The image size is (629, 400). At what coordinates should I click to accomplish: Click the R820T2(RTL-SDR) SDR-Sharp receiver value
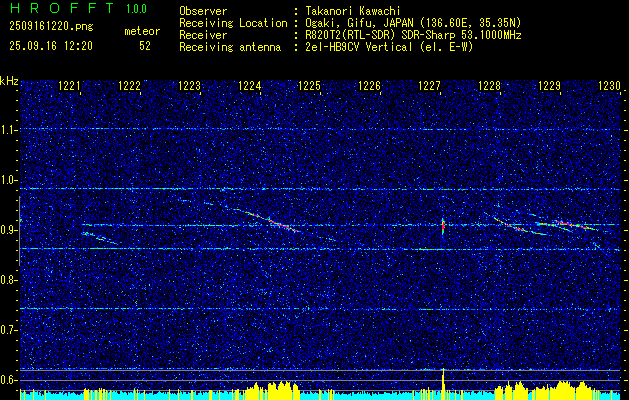(413, 35)
